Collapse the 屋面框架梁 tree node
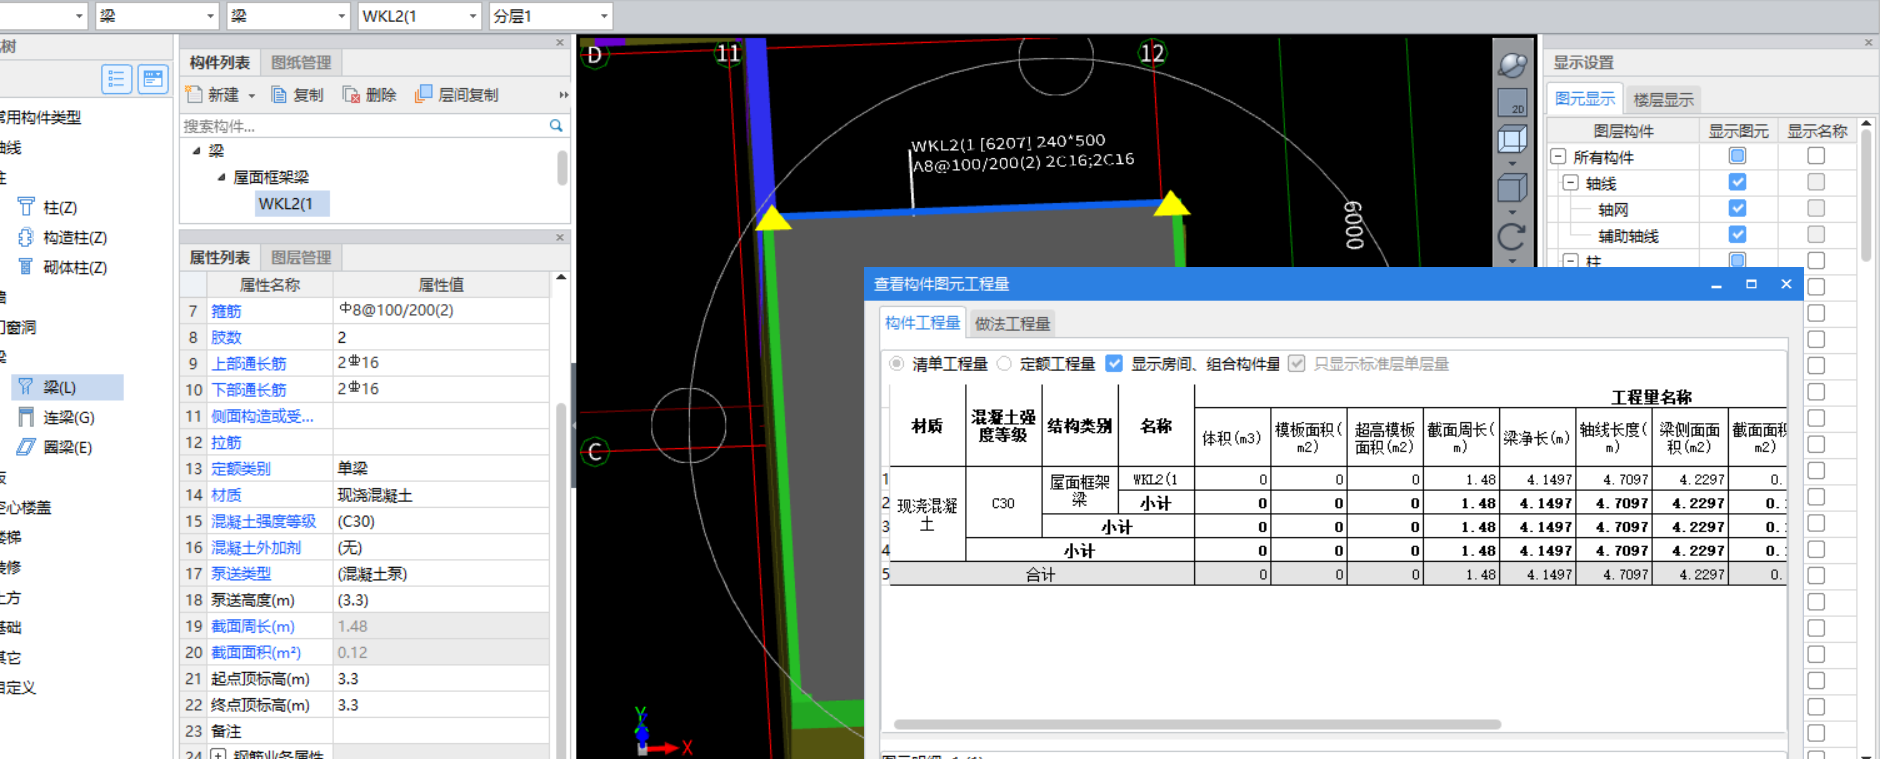 [x=221, y=177]
